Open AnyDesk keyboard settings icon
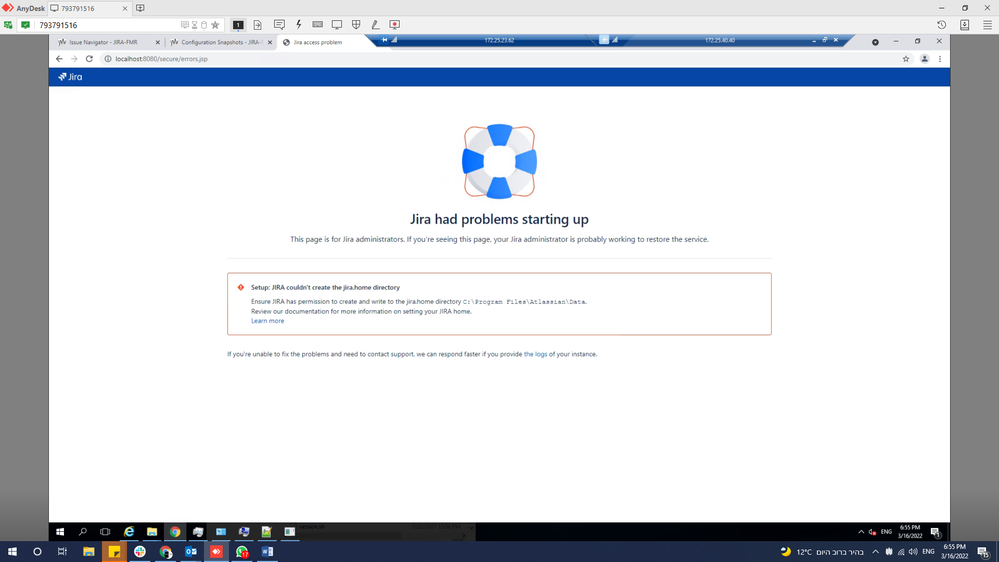Screen dimensions: 999x562 coord(317,25)
